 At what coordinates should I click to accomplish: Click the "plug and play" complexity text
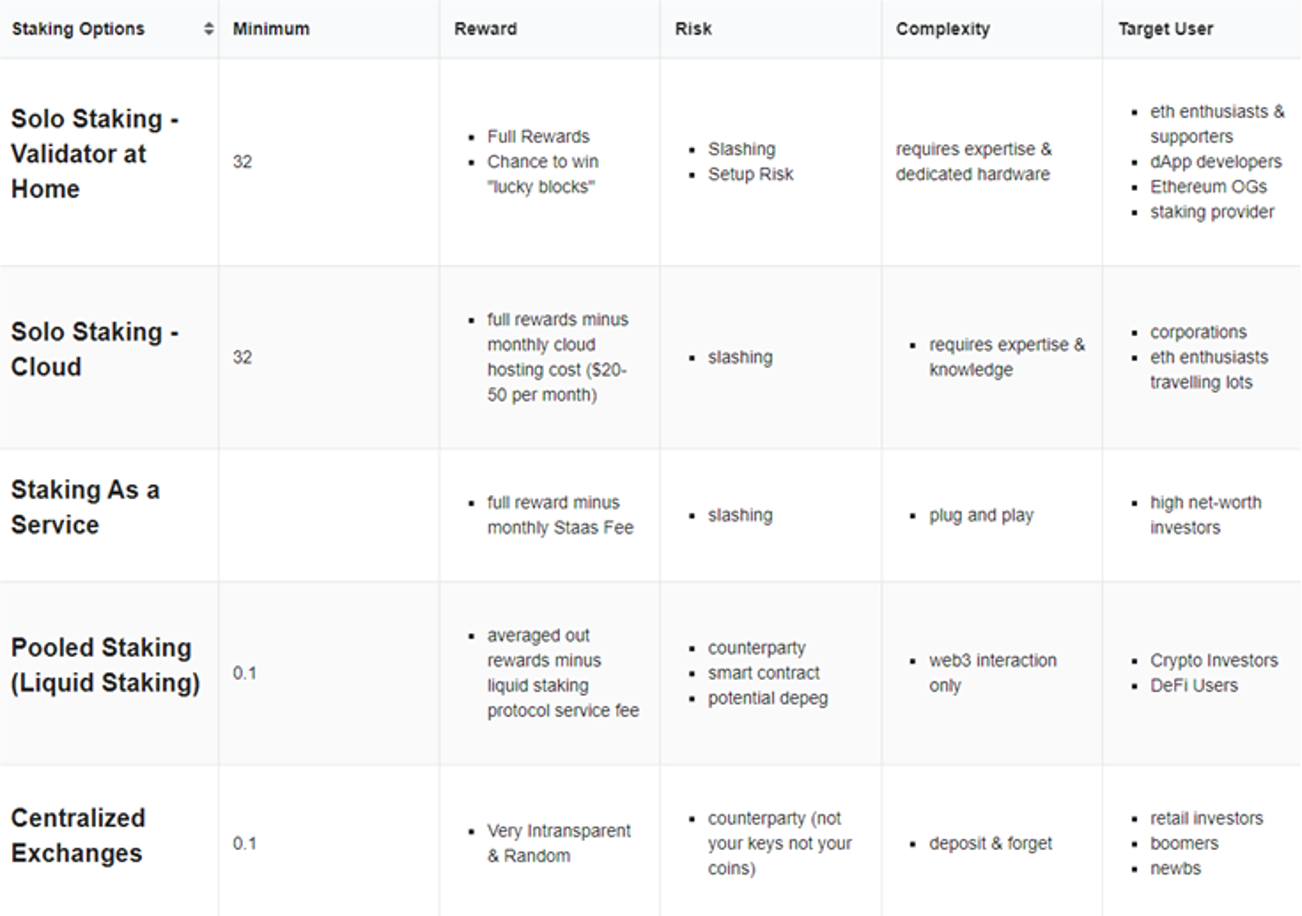point(981,515)
